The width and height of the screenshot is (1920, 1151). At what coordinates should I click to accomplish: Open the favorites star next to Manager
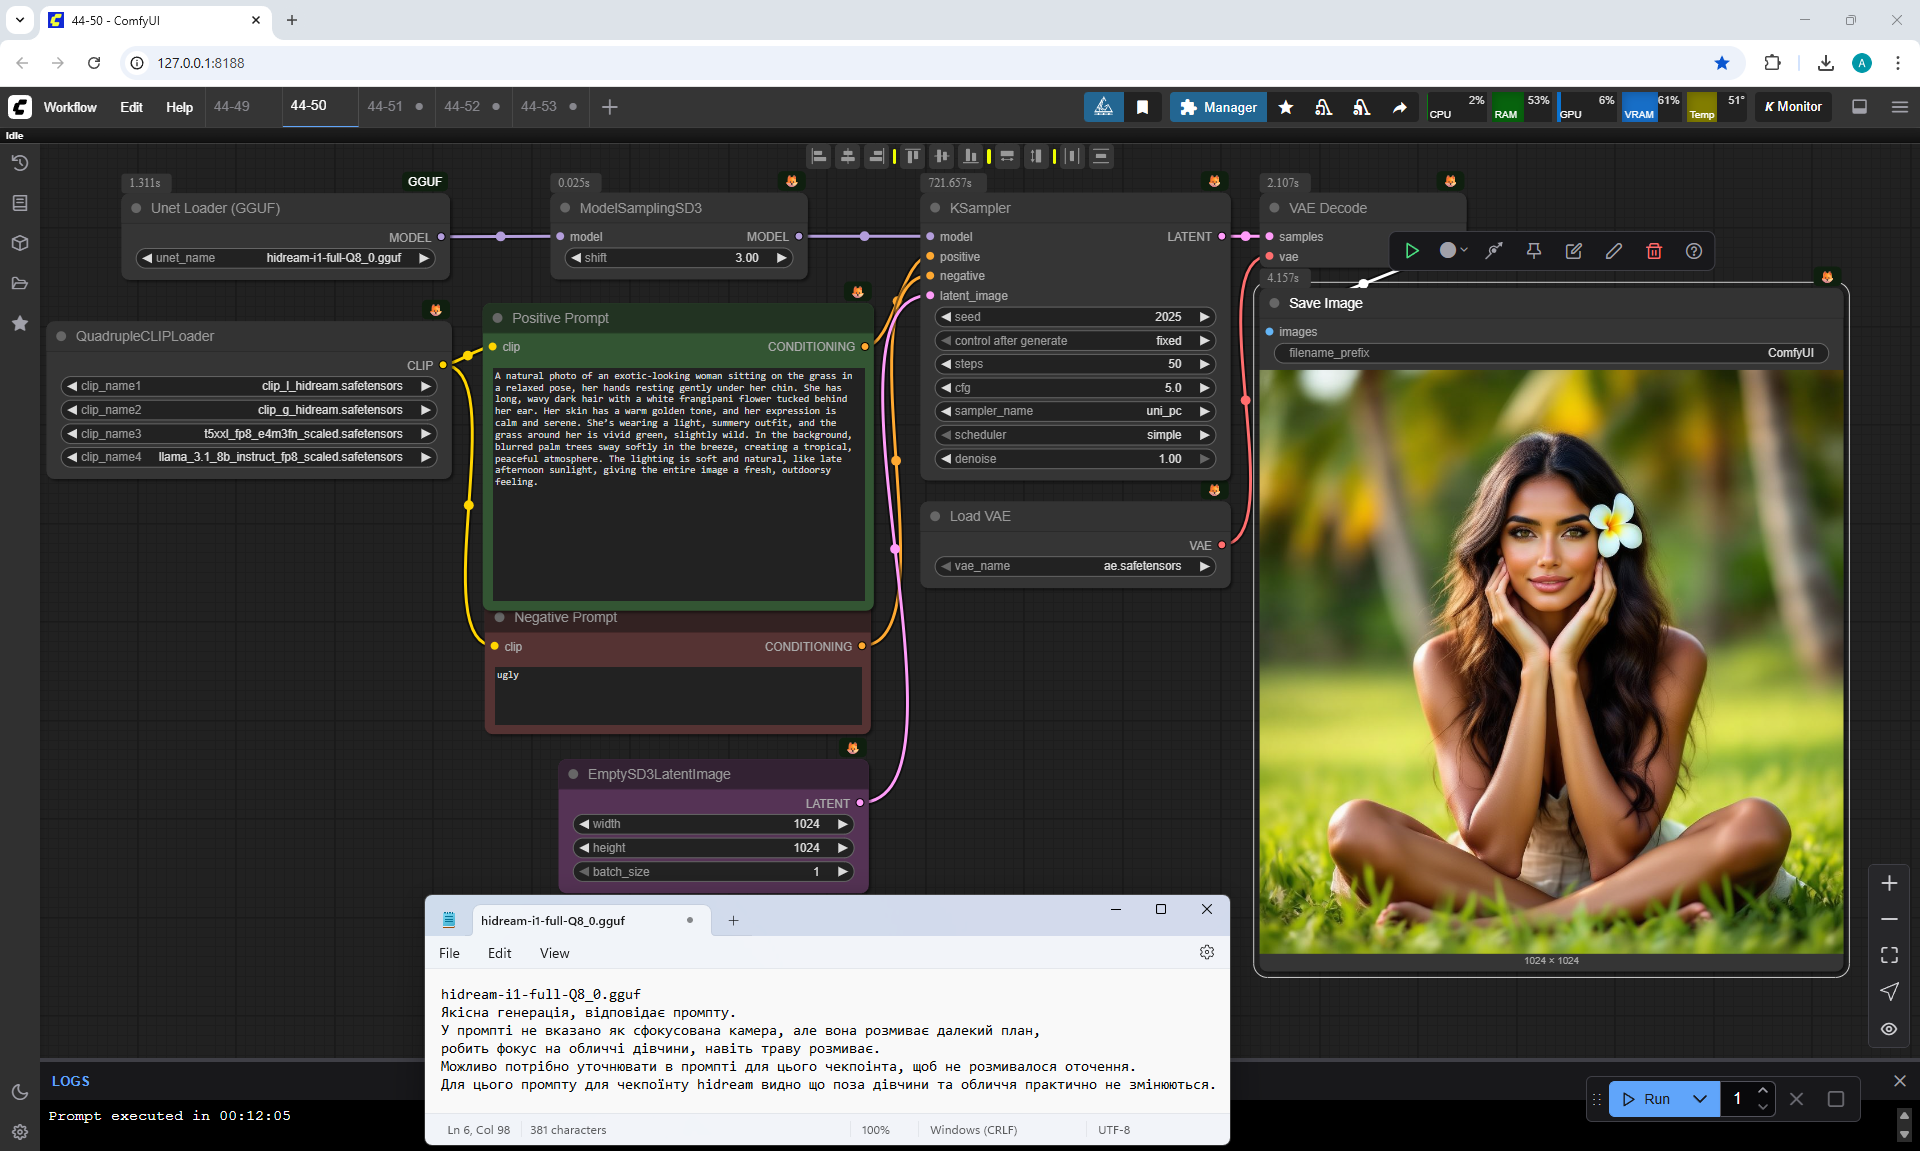(1286, 107)
